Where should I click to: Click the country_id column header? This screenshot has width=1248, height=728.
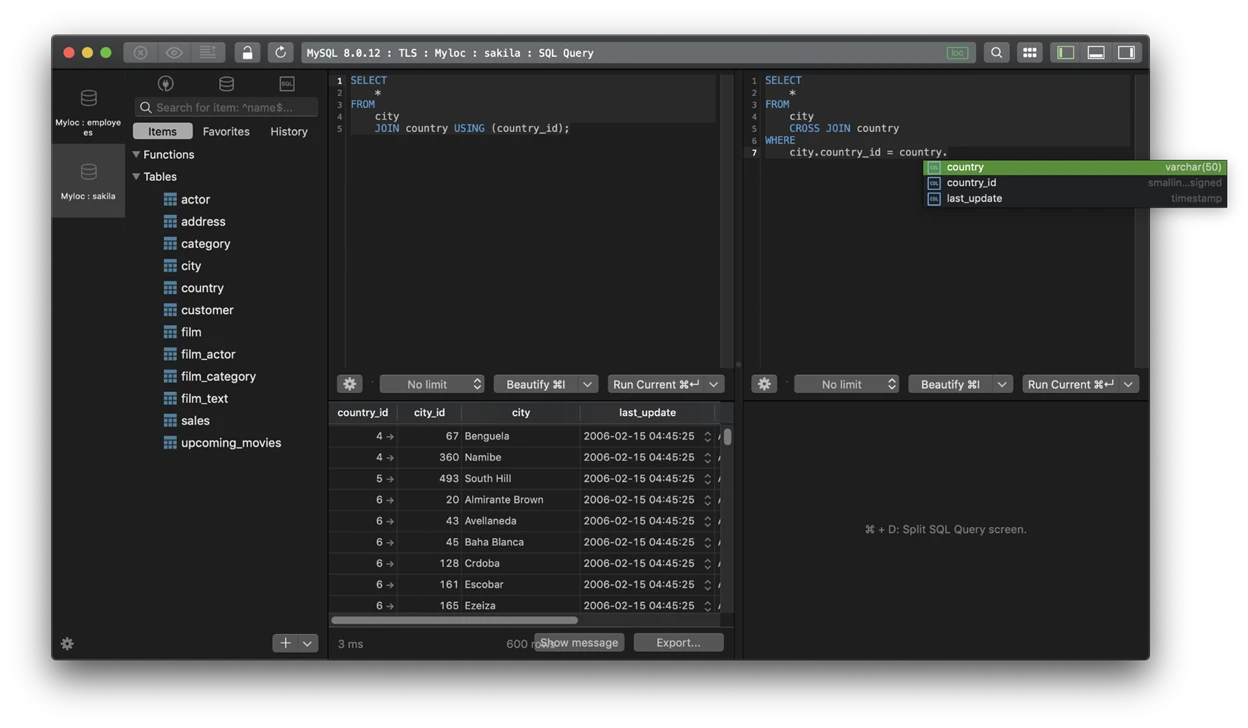[362, 412]
